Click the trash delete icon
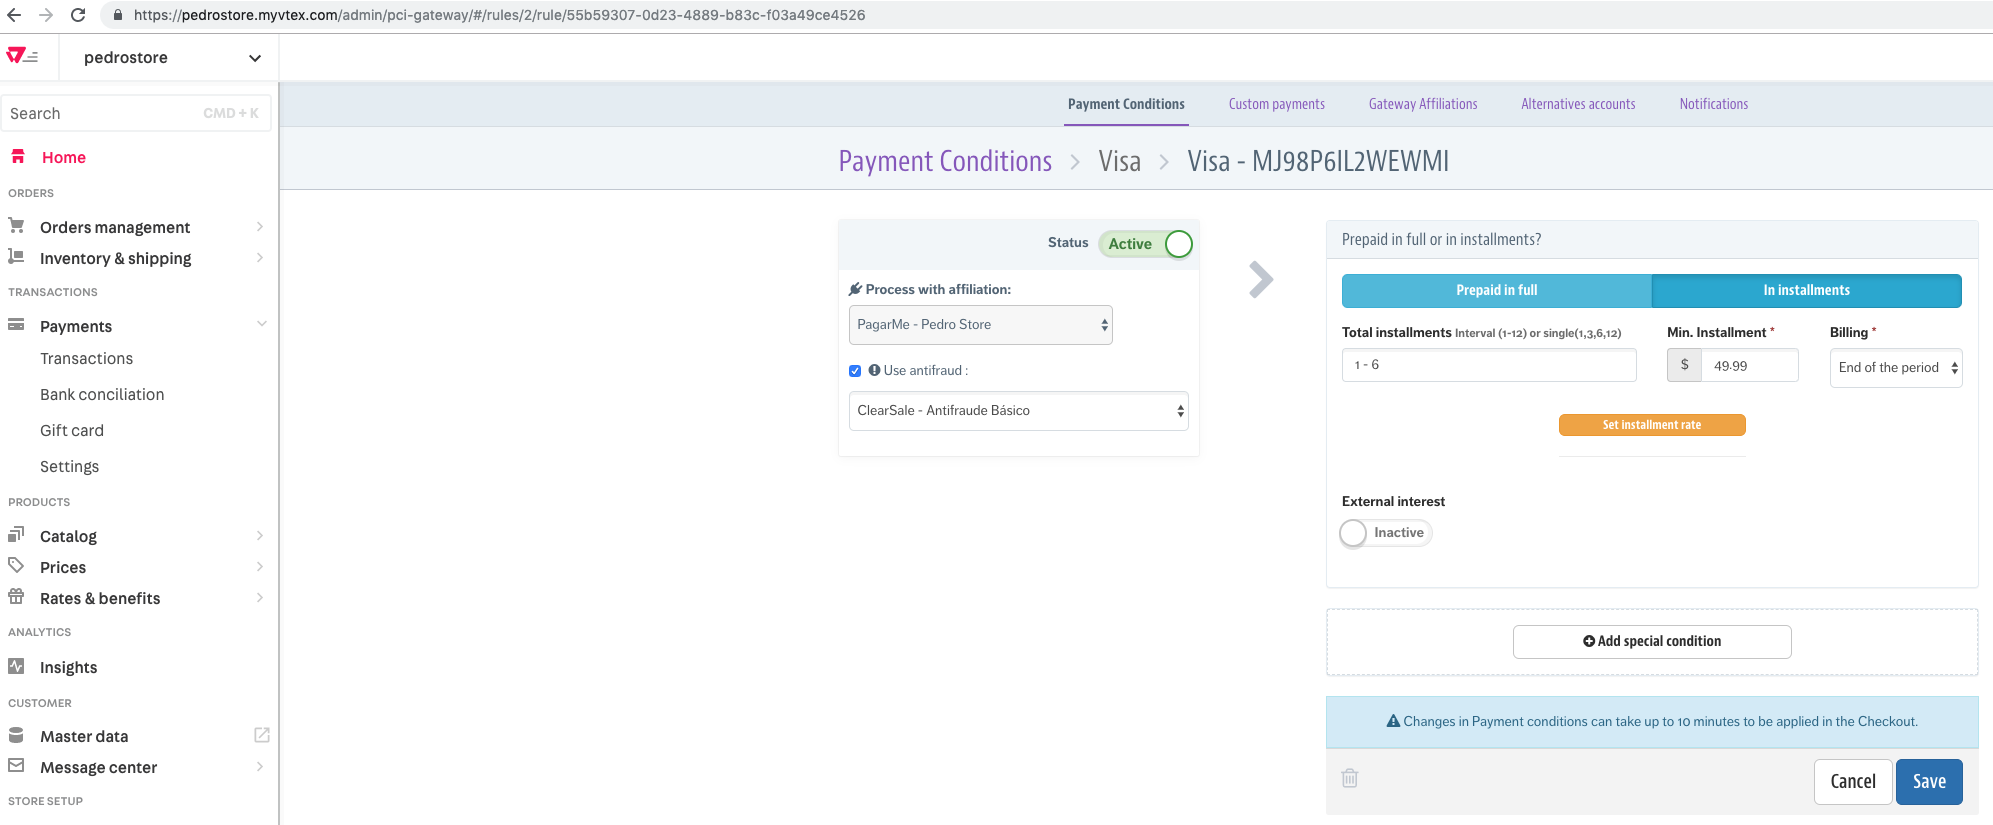The image size is (1993, 825). 1349,778
